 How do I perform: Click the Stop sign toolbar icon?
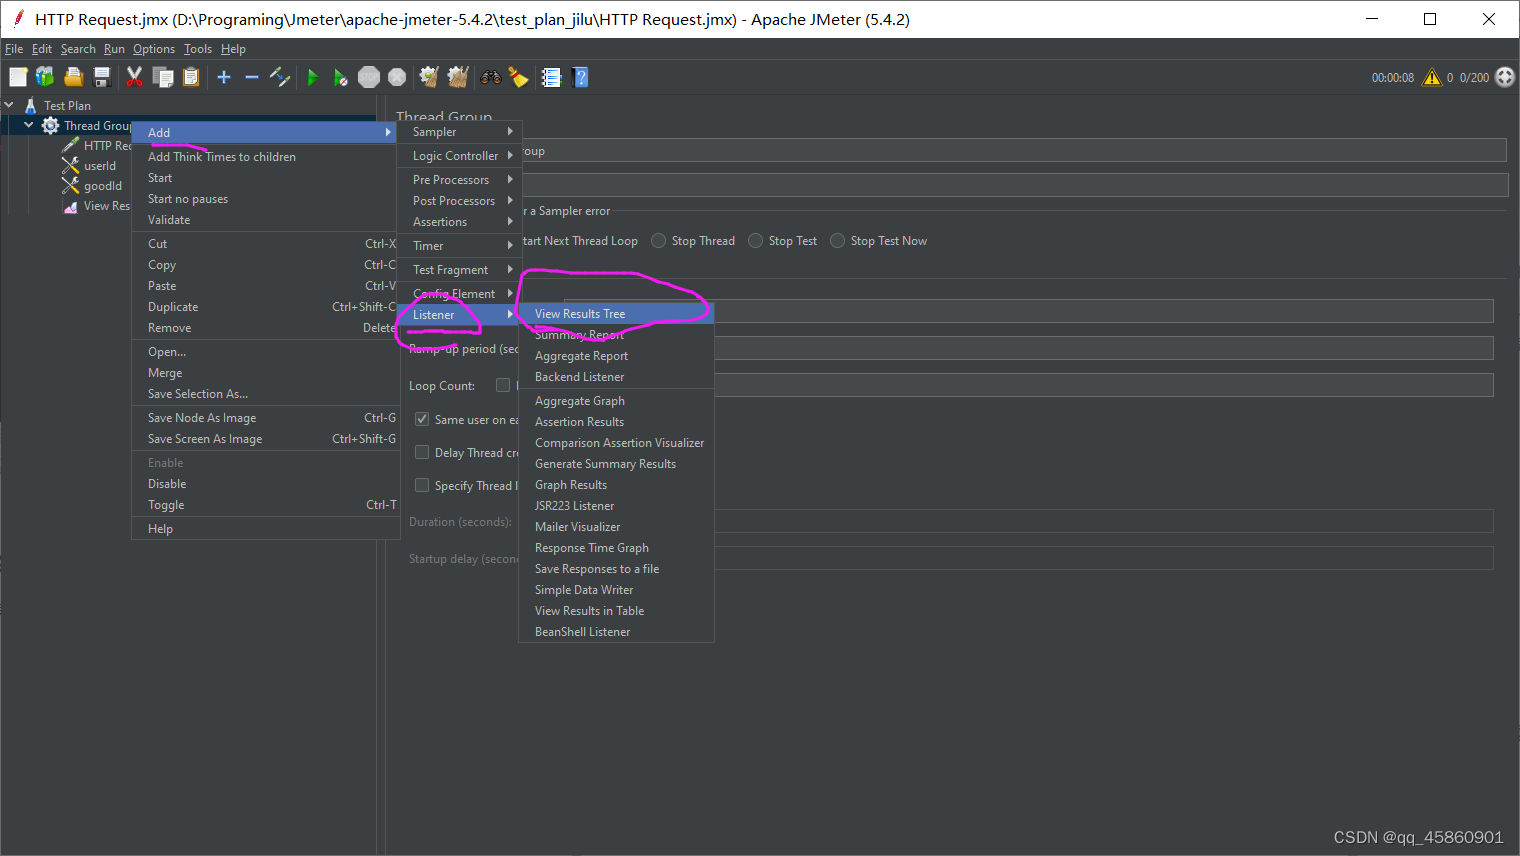coord(369,77)
